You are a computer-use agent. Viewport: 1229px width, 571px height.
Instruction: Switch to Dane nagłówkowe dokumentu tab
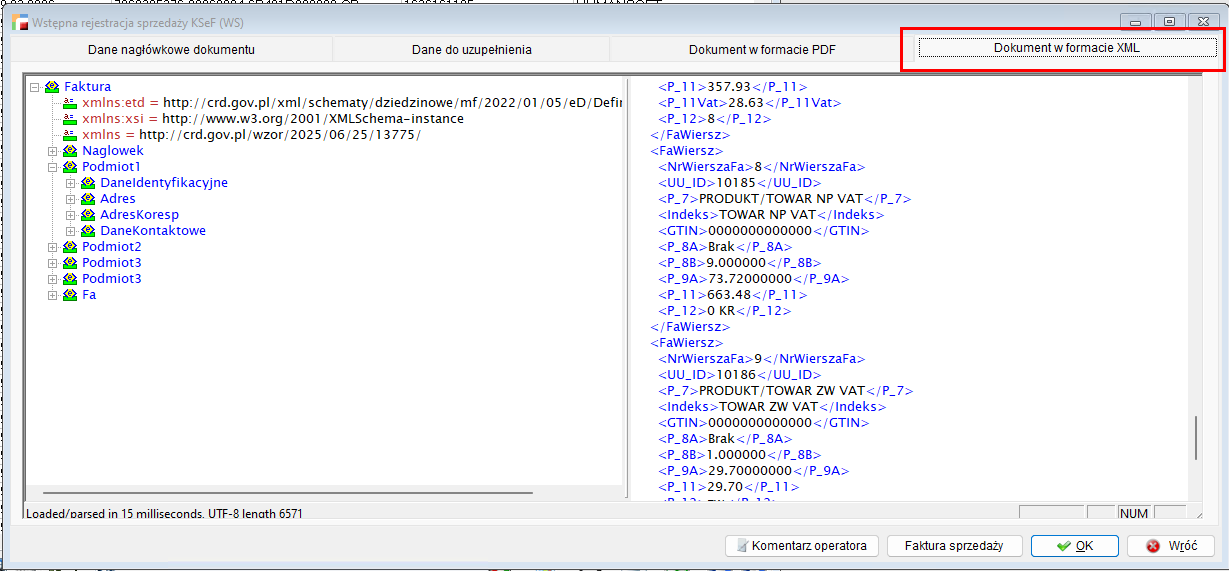click(x=171, y=49)
